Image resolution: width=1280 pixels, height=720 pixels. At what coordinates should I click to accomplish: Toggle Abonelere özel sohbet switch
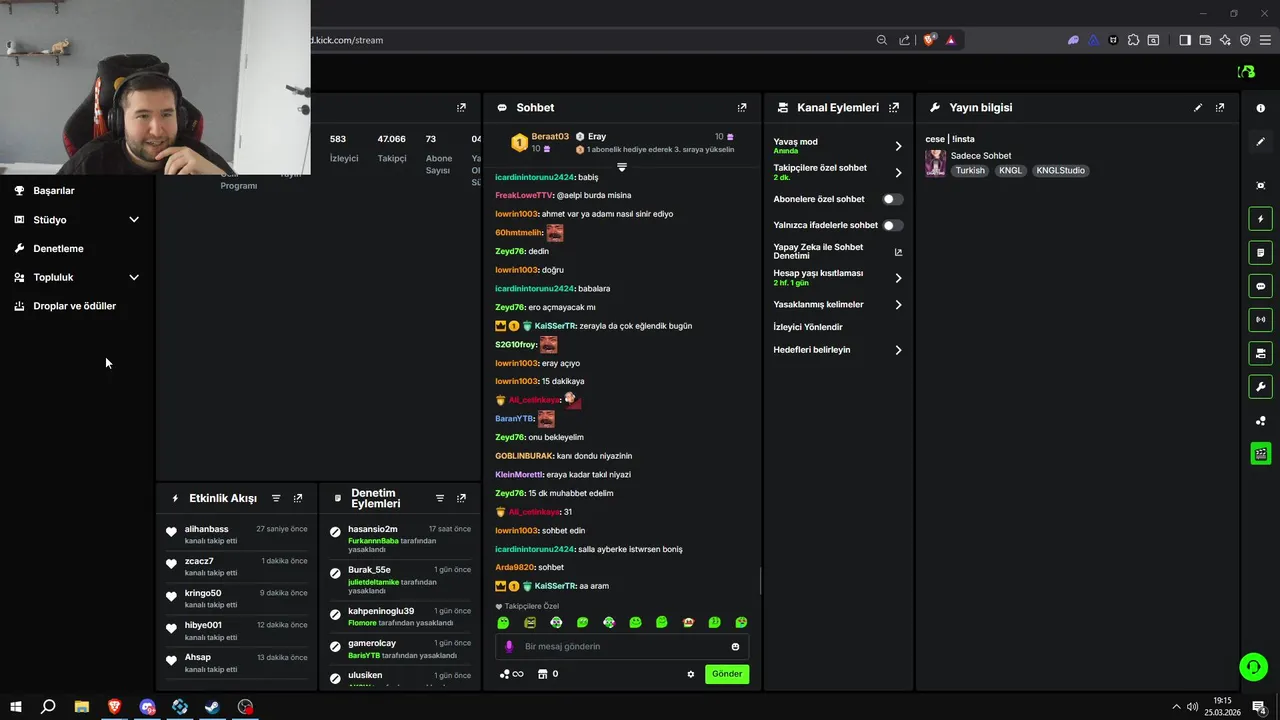pyautogui.click(x=892, y=199)
